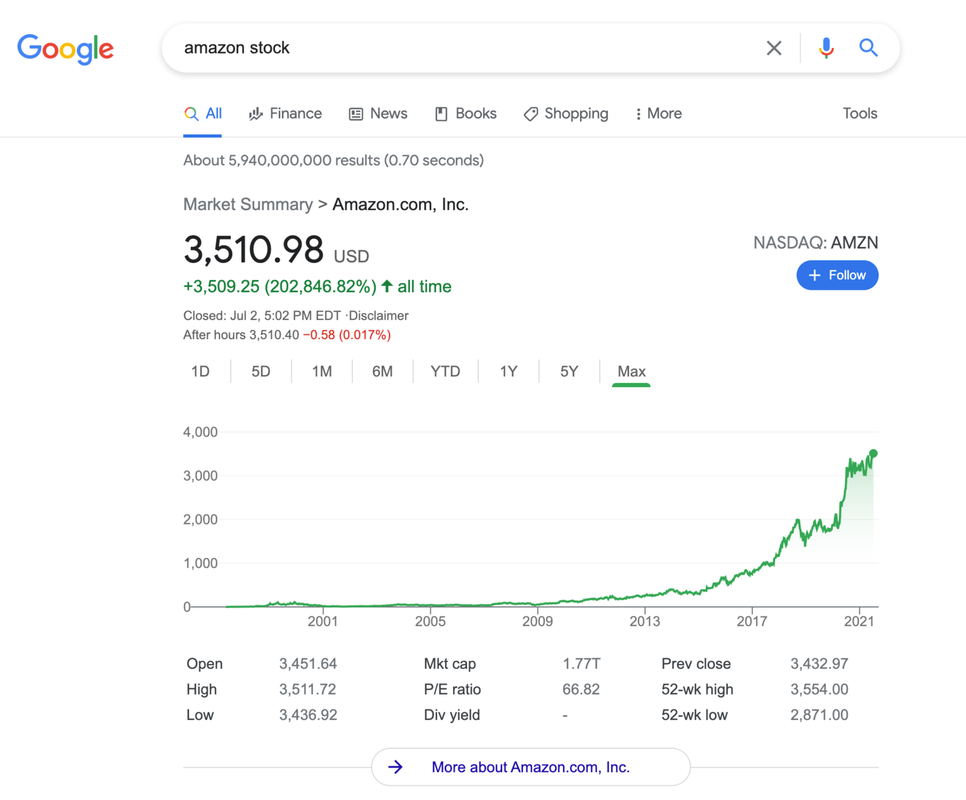Screen dimensions: 966x800
Task: Open the News tab
Action: (x=378, y=114)
